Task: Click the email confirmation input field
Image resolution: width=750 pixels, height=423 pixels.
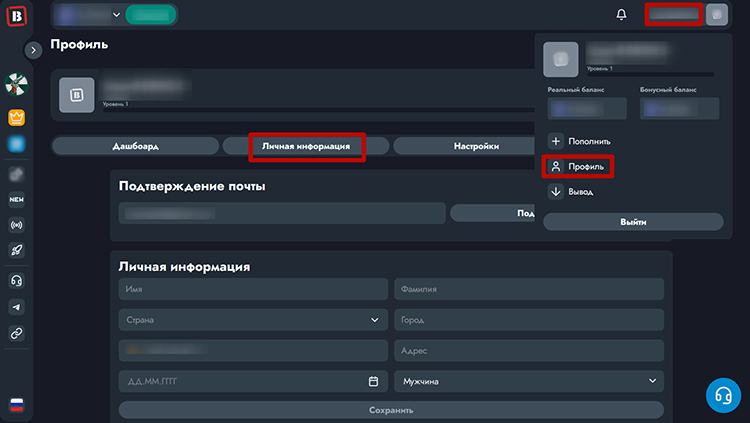Action: [x=282, y=213]
